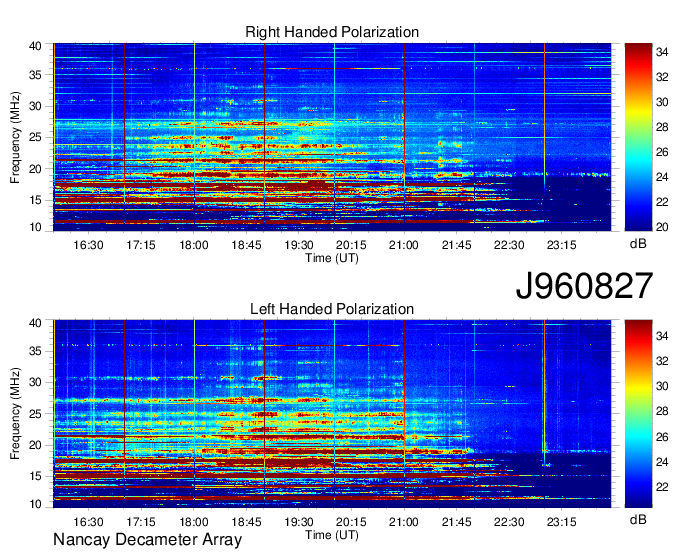Screen dimensions: 680x552
Task: Click the 'Nancay Decameter Array' caption
Action: click(x=147, y=539)
